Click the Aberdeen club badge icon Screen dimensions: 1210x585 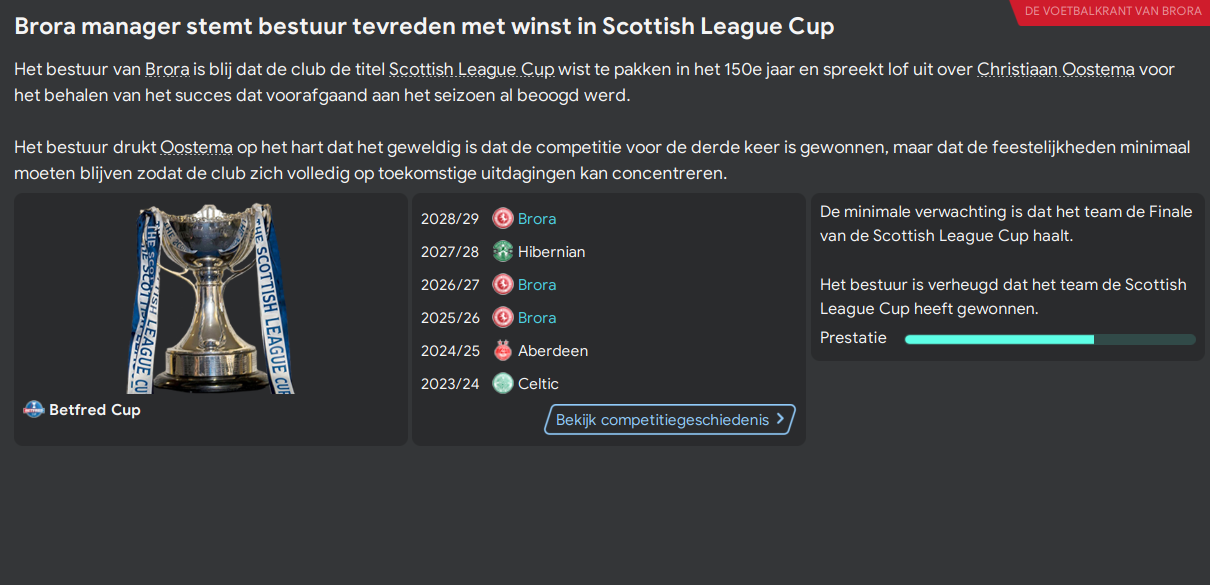[503, 351]
